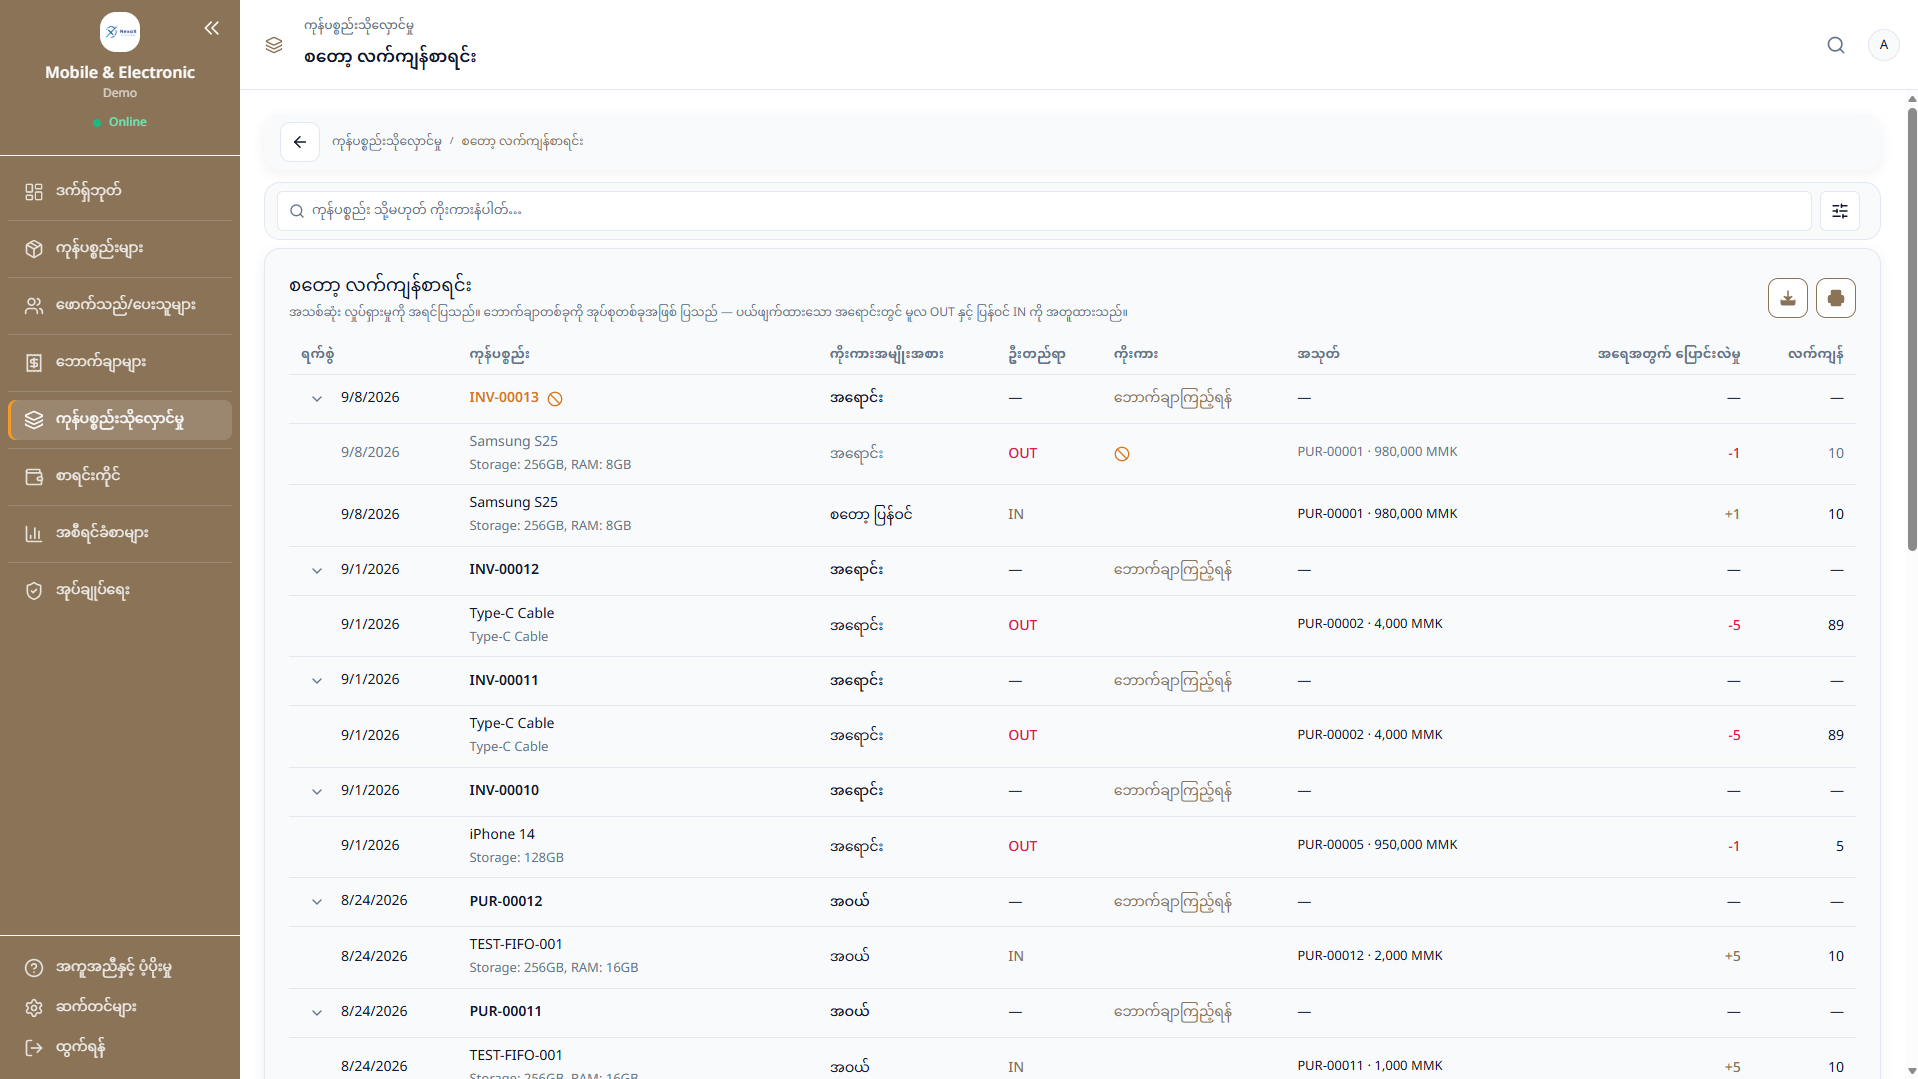Image resolution: width=1918 pixels, height=1079 pixels.
Task: Collapse the INV-00012 group row
Action: click(x=317, y=570)
